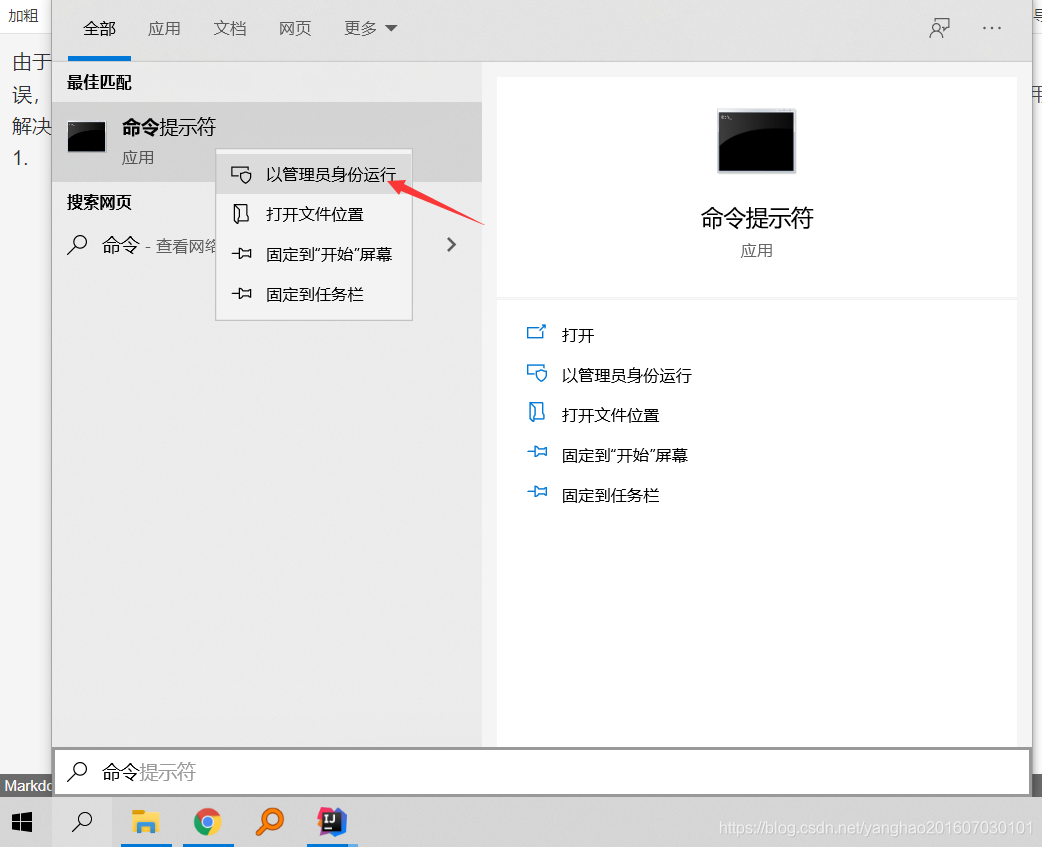Image resolution: width=1042 pixels, height=847 pixels.
Task: Choose 固定到任务栏 in the context menu
Action: tap(314, 294)
